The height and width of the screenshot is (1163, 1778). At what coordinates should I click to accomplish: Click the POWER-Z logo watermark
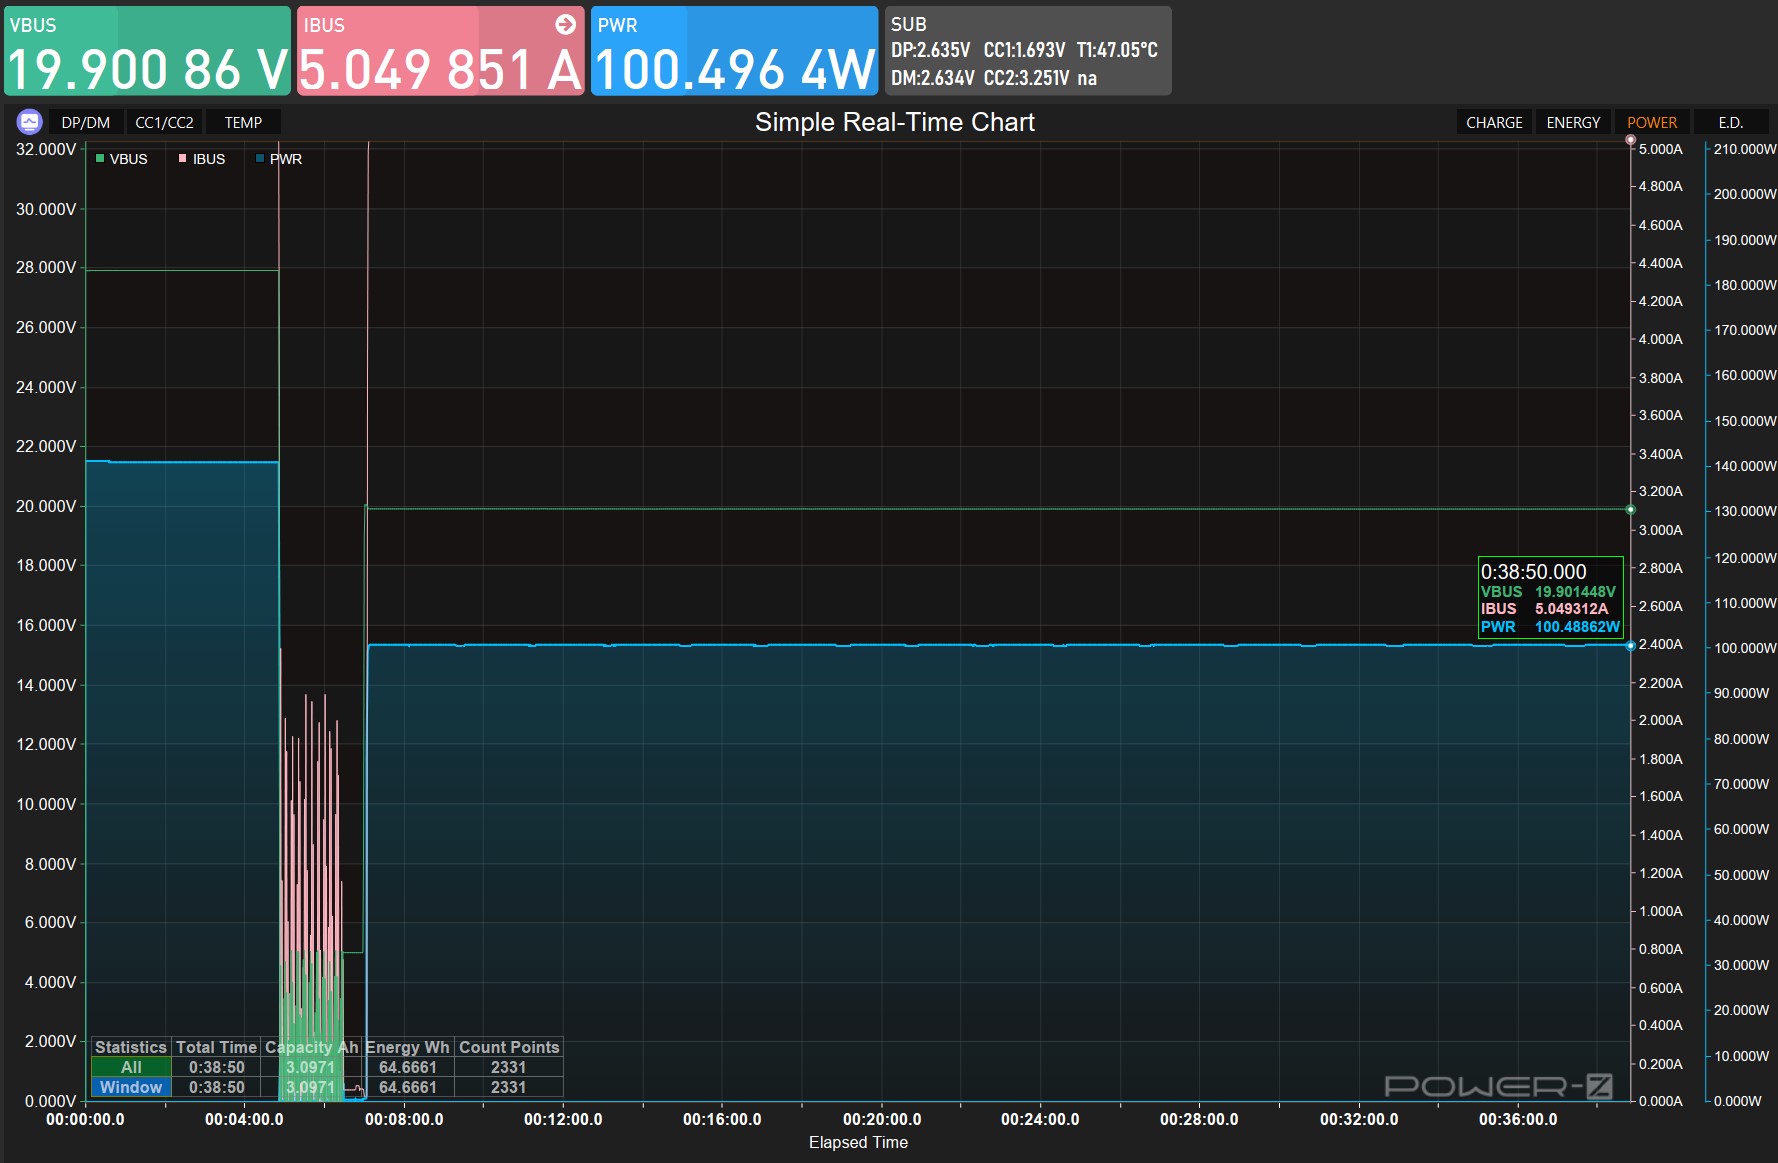1497,1086
